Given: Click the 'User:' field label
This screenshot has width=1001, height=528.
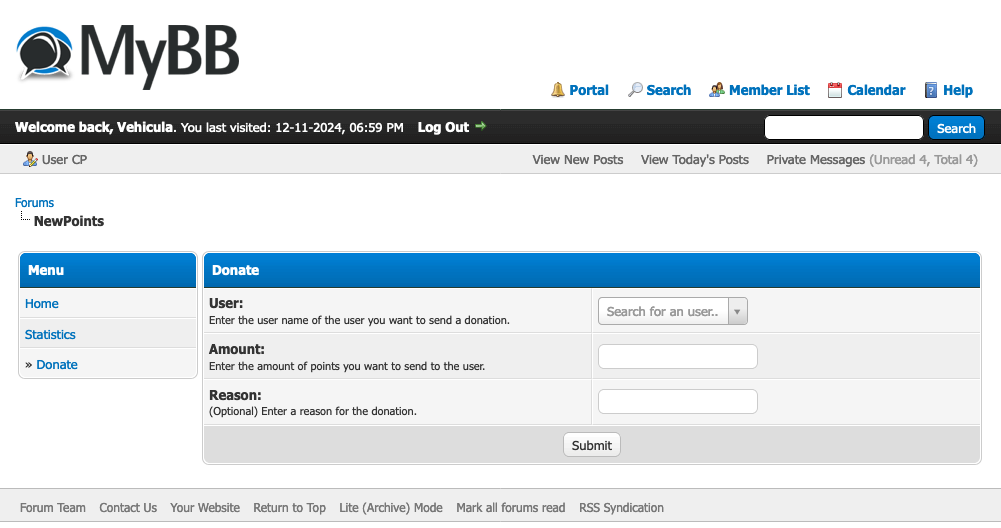Looking at the screenshot, I should [x=226, y=303].
